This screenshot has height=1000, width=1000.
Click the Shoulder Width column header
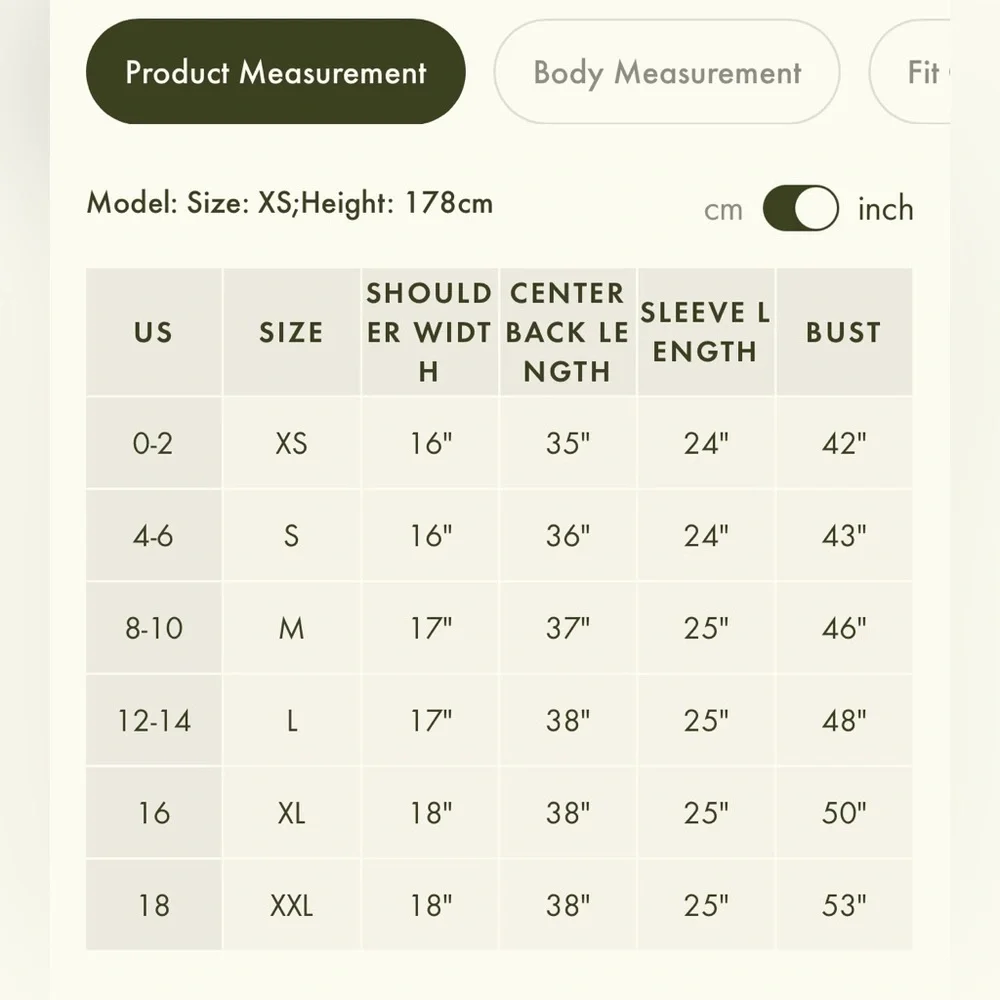[x=429, y=332]
